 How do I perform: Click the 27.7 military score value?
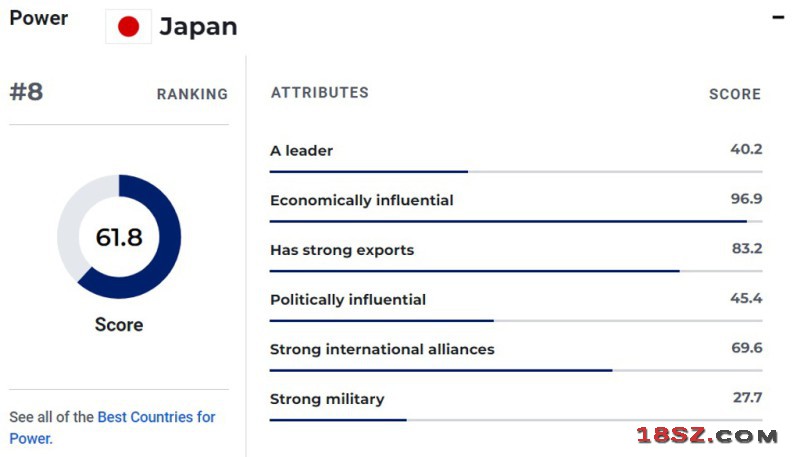click(x=747, y=397)
